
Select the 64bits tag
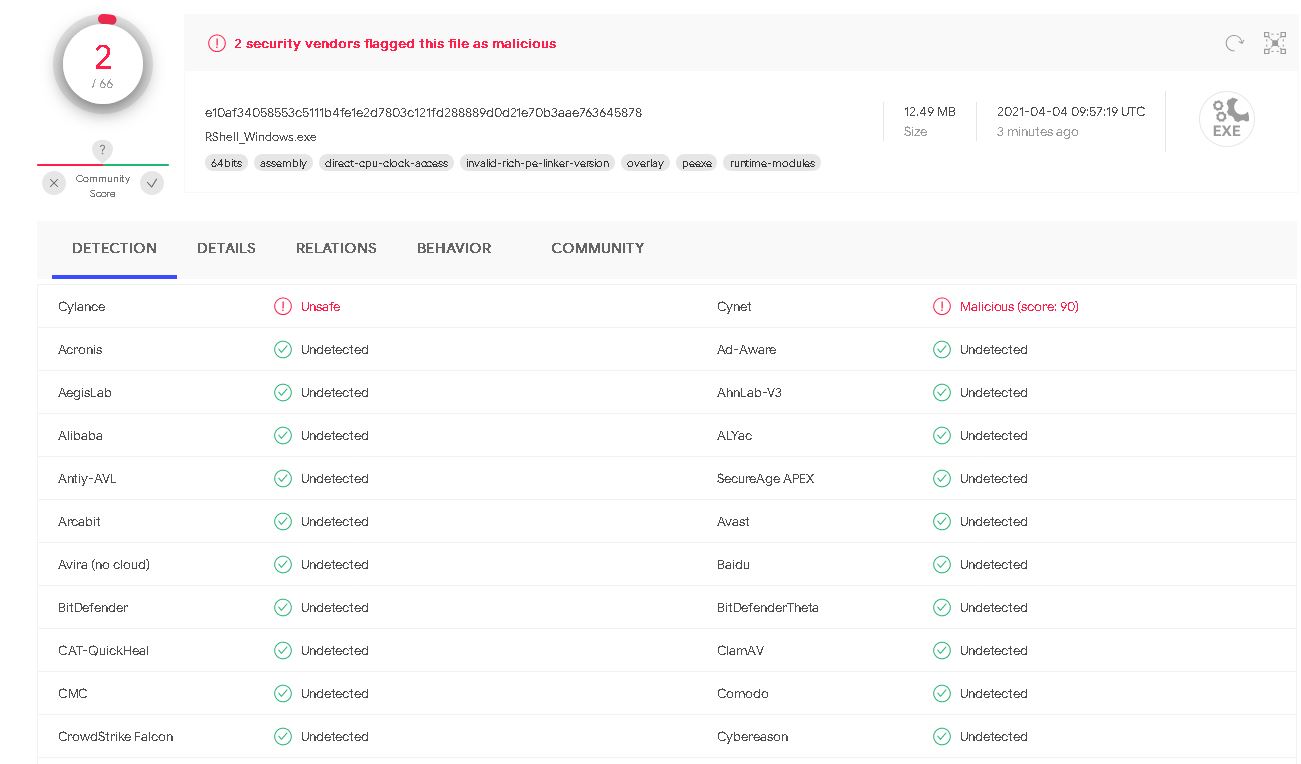227,163
